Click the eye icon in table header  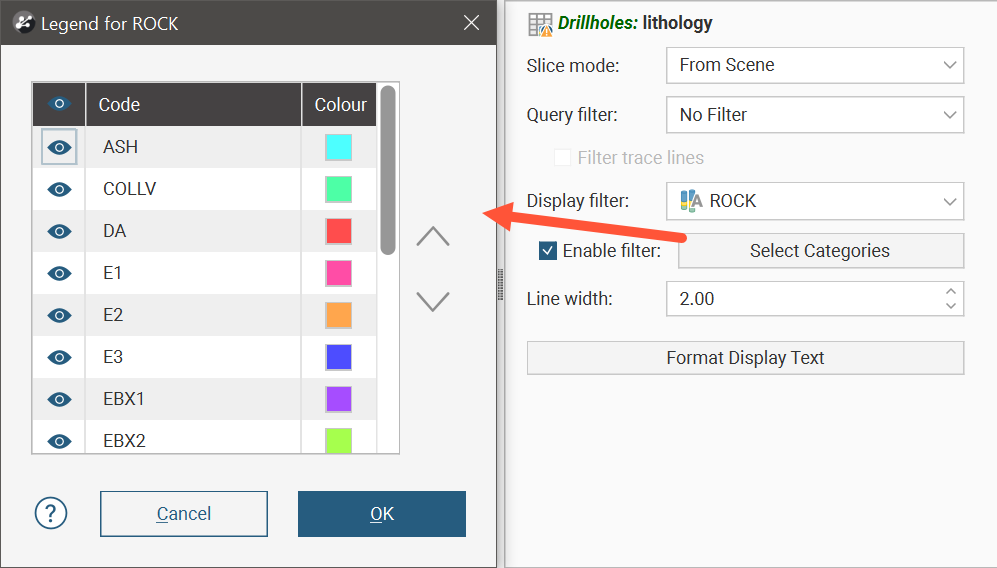coord(59,104)
